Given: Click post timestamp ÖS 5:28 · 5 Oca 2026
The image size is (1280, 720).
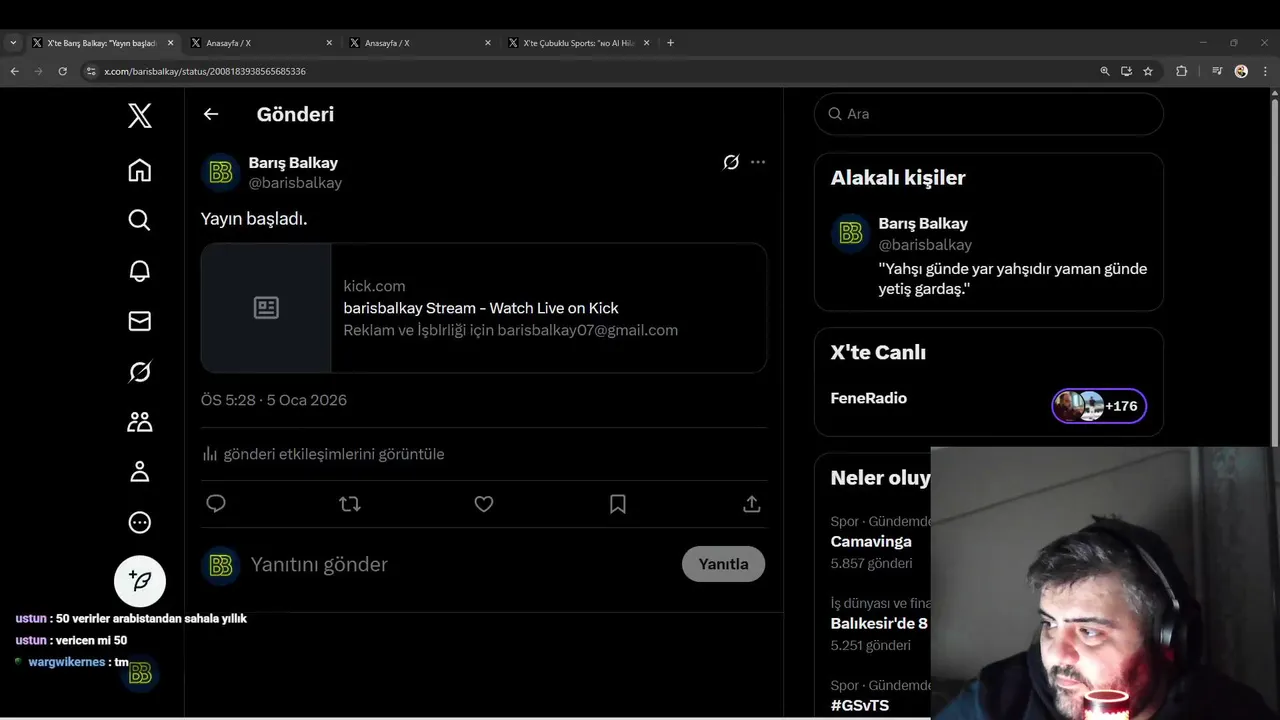Looking at the screenshot, I should pos(274,400).
